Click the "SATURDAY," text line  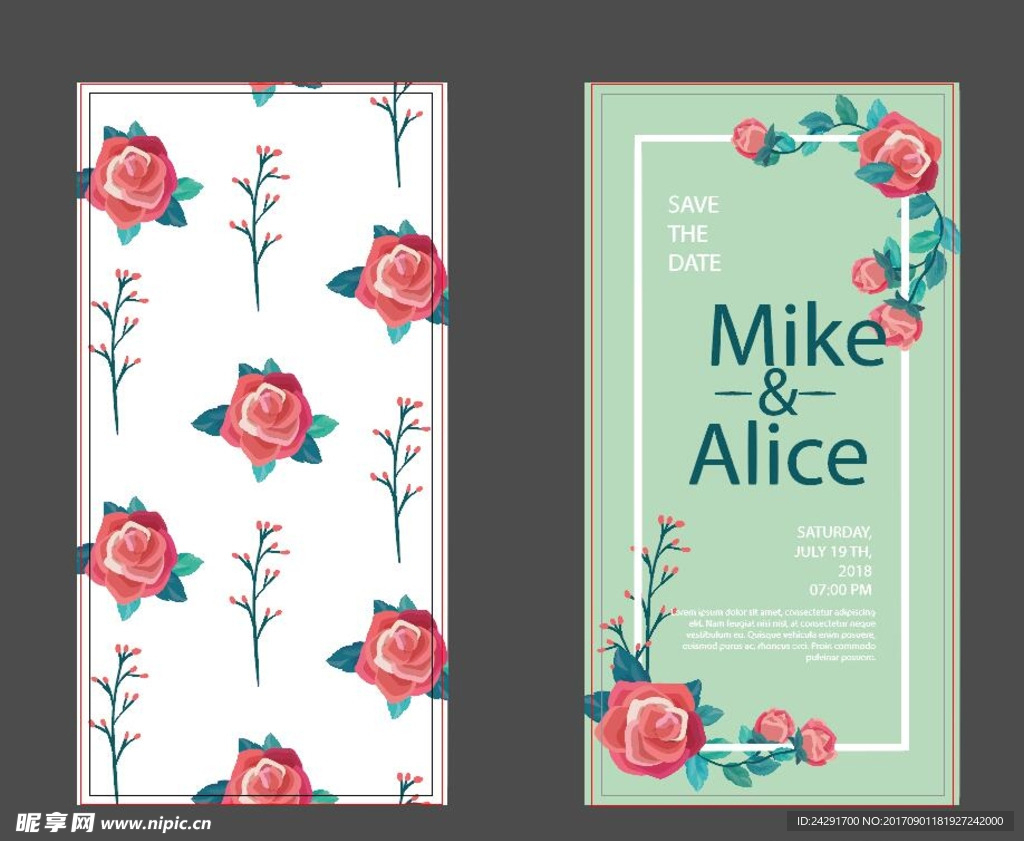click(833, 532)
